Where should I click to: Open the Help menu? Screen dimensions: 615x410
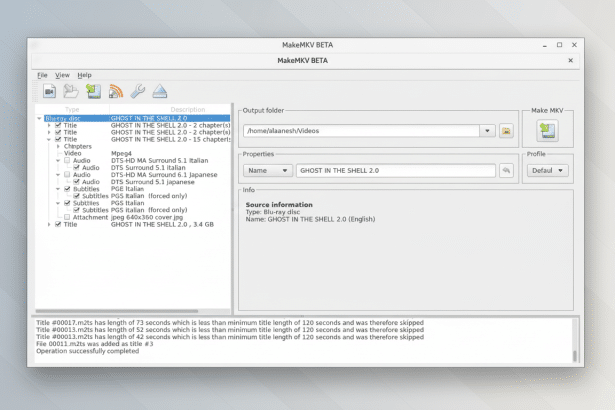tap(84, 75)
